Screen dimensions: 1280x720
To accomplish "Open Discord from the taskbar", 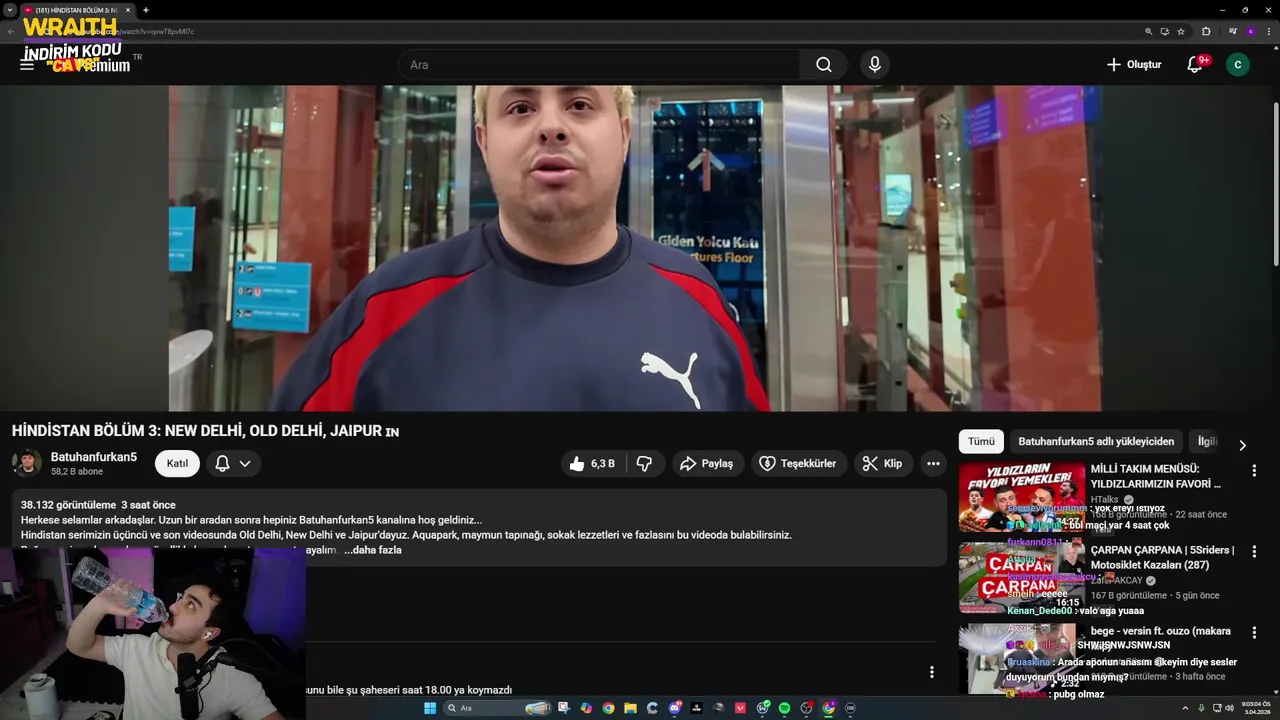I will (x=675, y=708).
